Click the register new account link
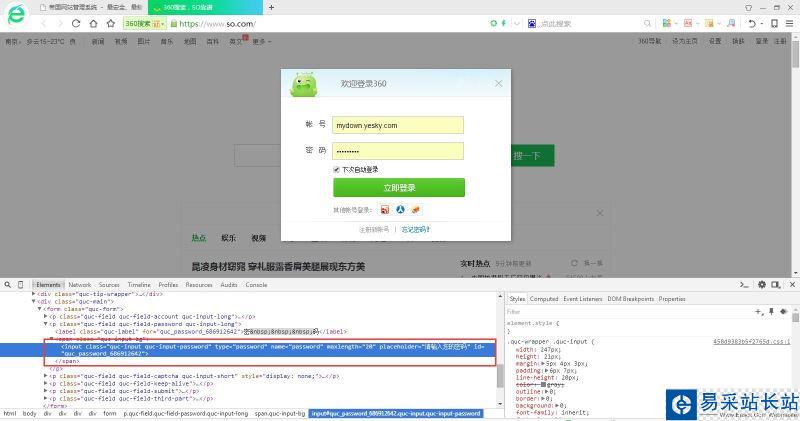This screenshot has height=421, width=800. pos(374,230)
